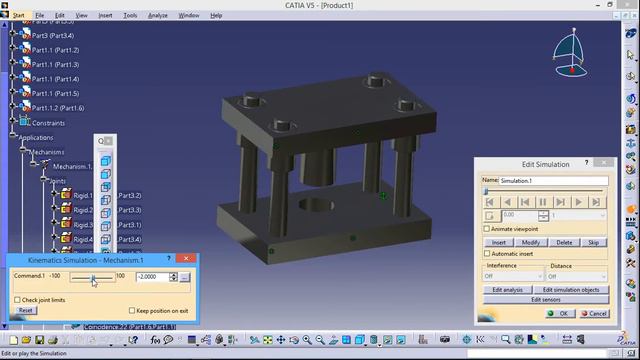This screenshot has height=360, width=640.
Task: Click the Fit All In view icon
Action: click(x=268, y=340)
